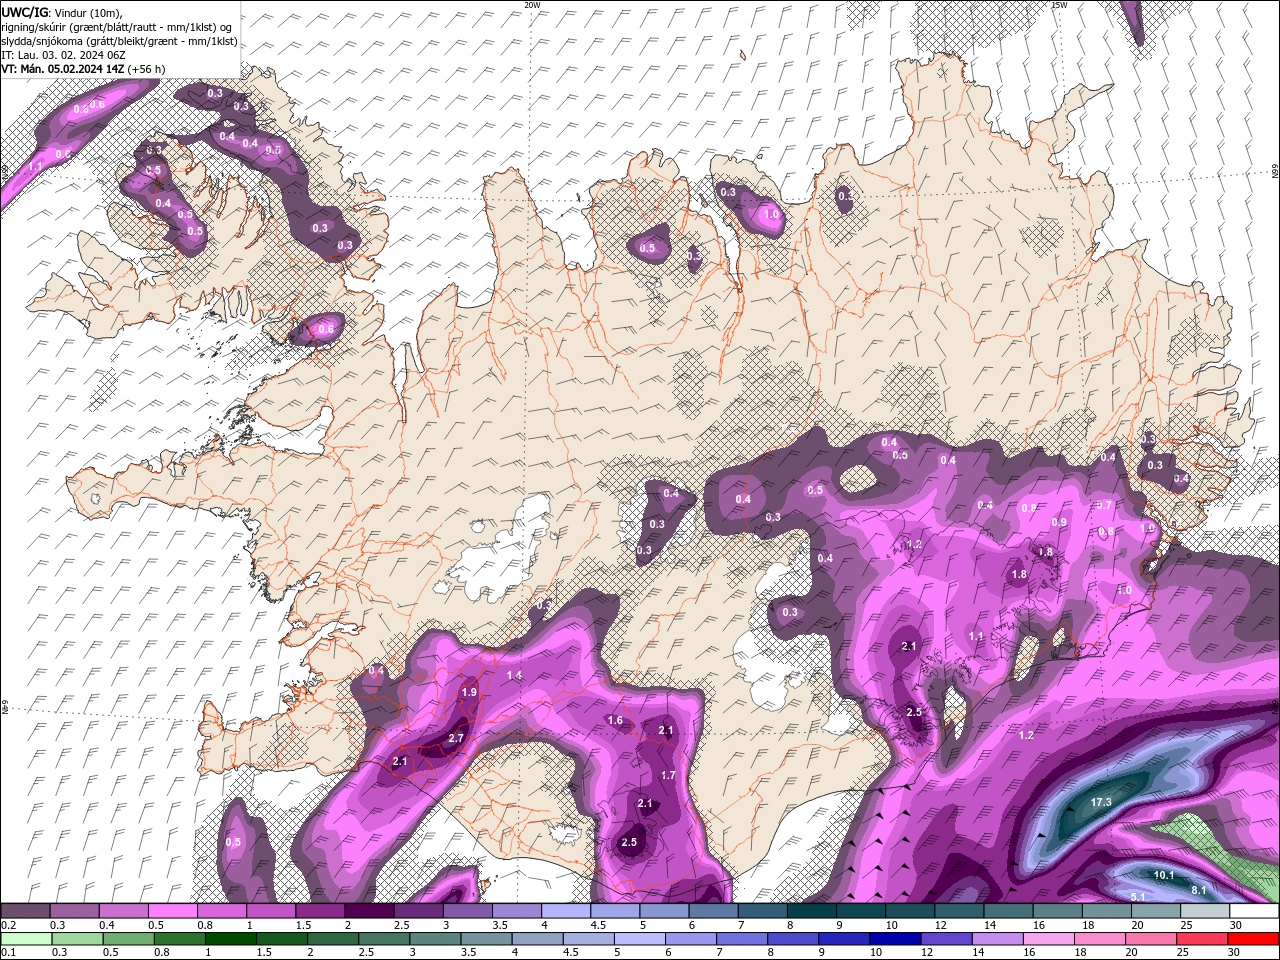Click the 17.3 precipitation maximum label
Image resolution: width=1280 pixels, height=960 pixels.
tap(1101, 803)
